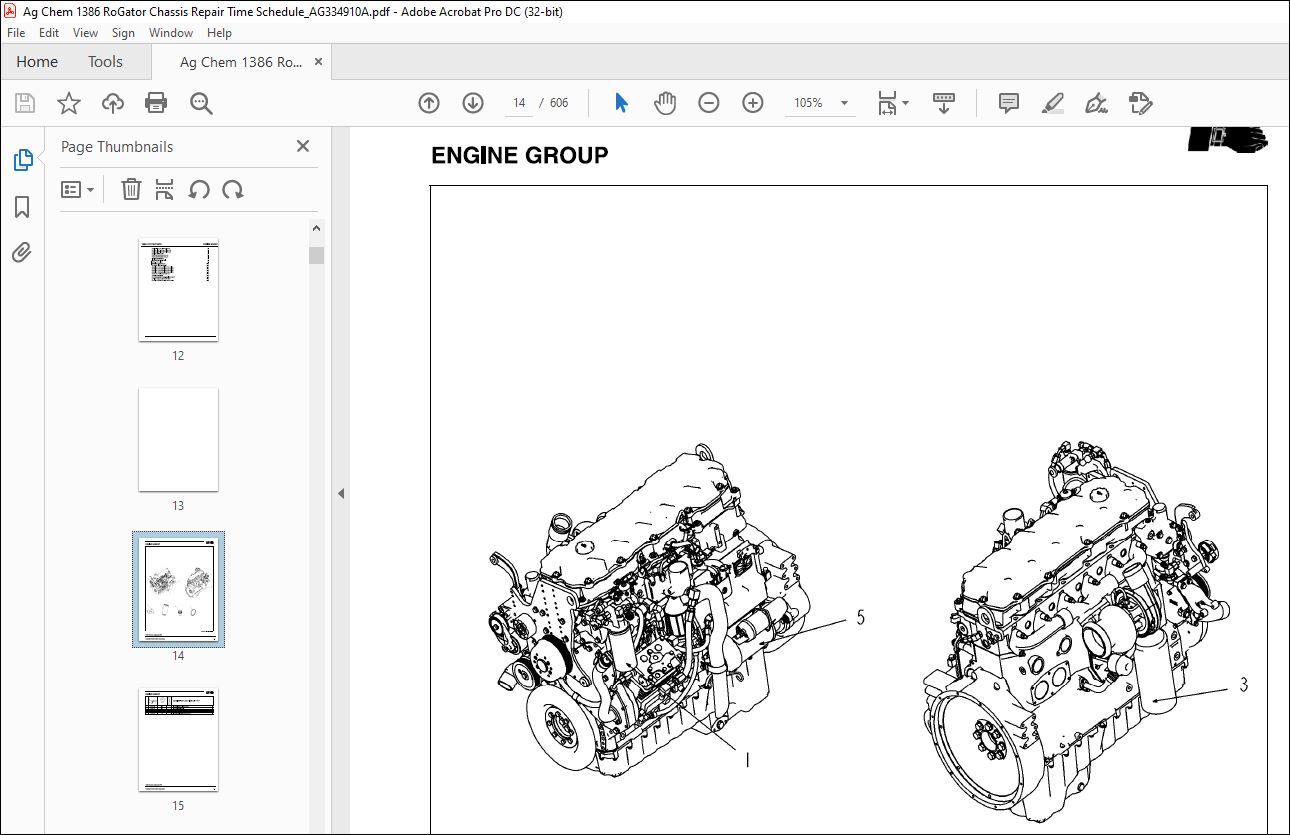Select the arrow selection tool

click(x=621, y=103)
